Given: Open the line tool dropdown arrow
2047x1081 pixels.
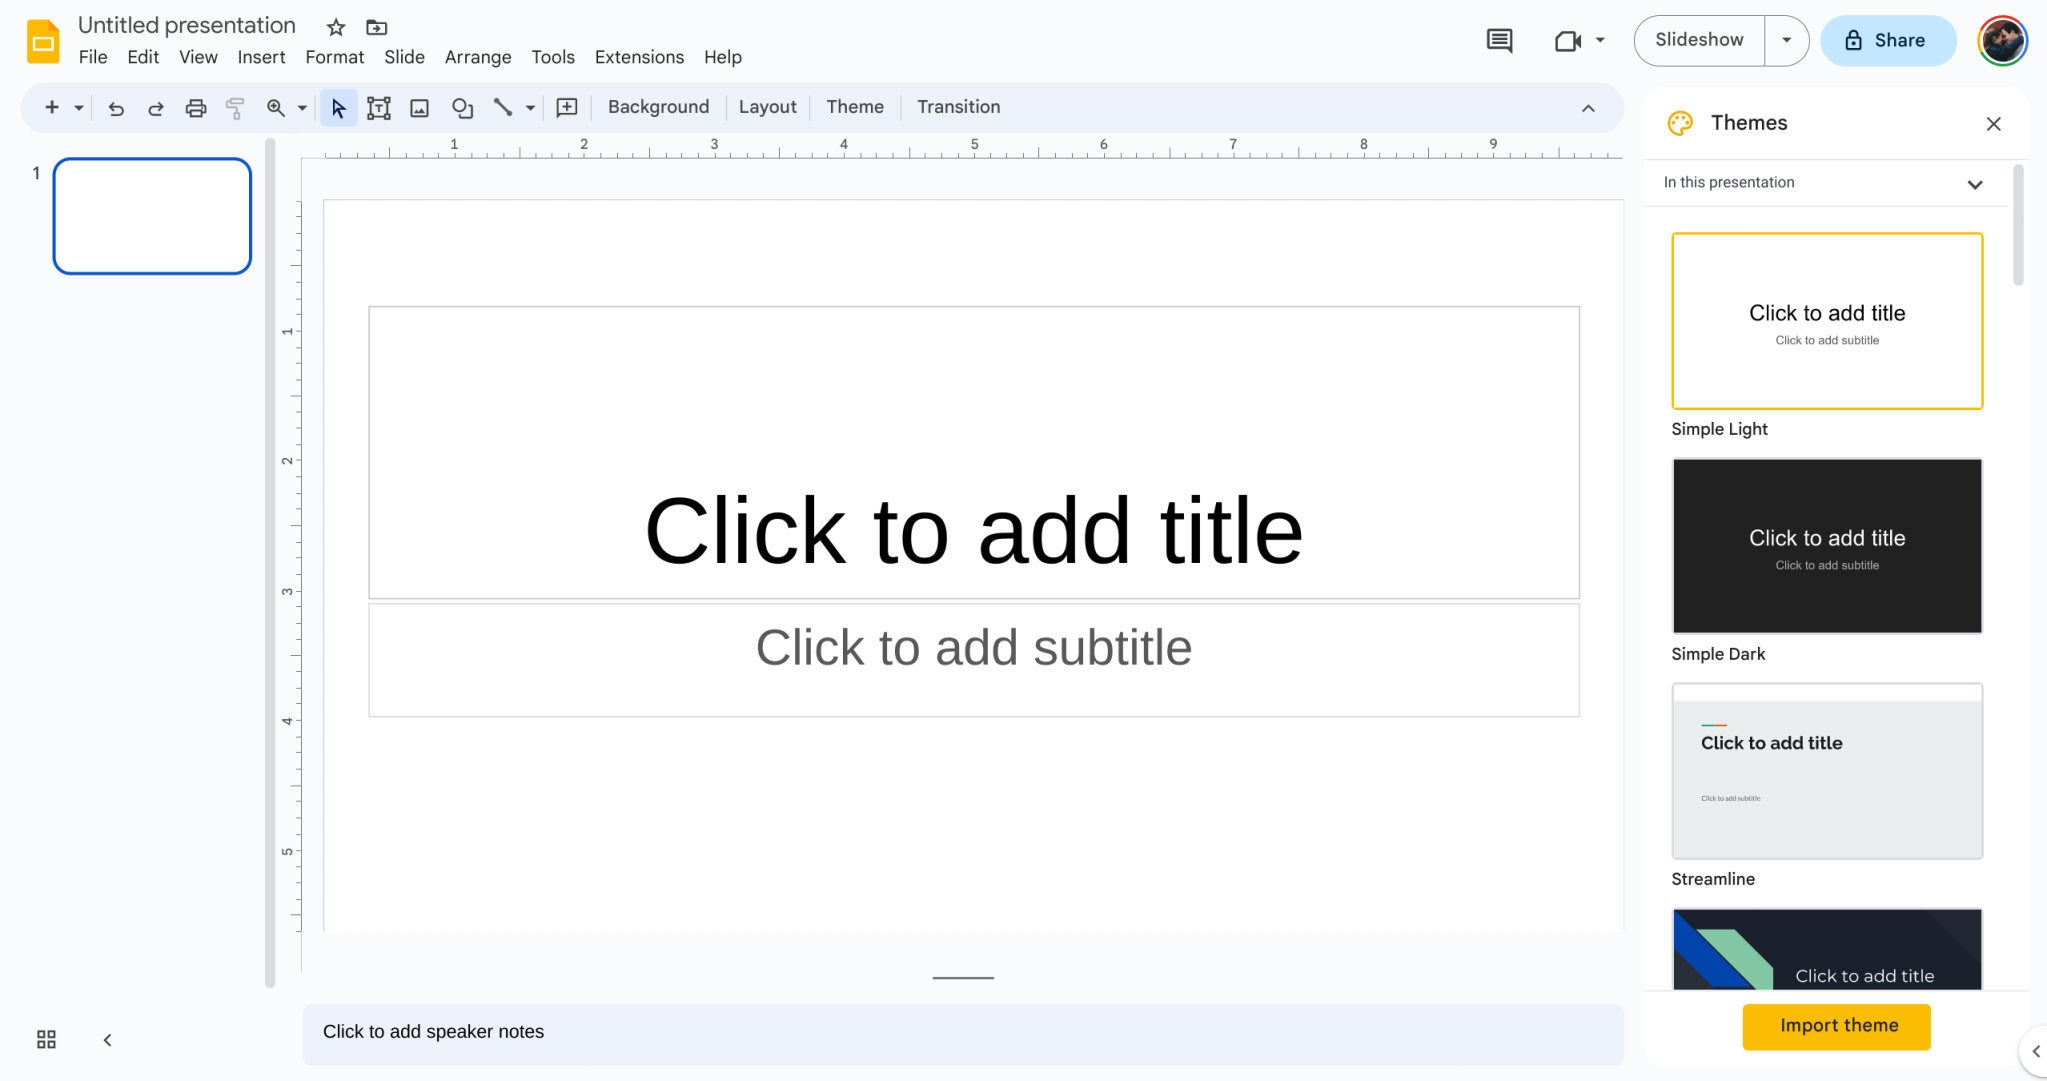Looking at the screenshot, I should pyautogui.click(x=530, y=108).
